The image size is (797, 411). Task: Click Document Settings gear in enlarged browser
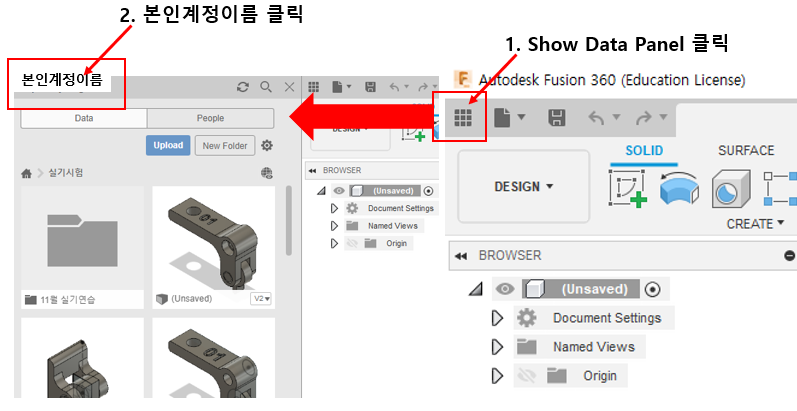point(527,318)
